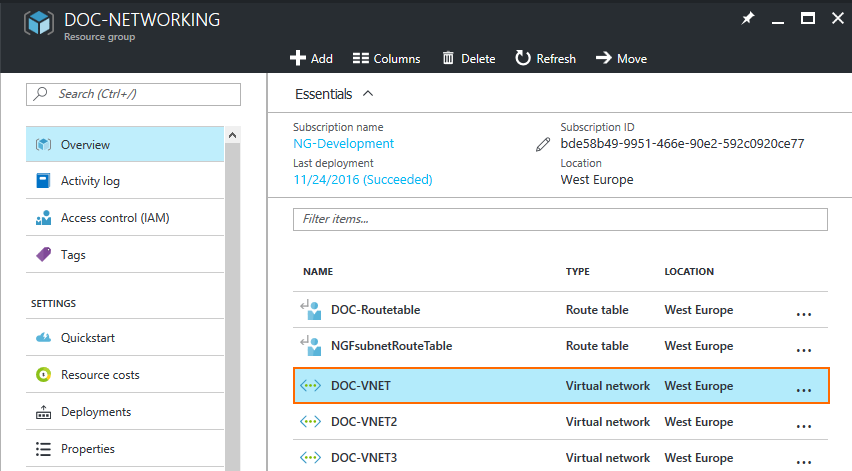852x471 pixels.
Task: Minimize the blade window
Action: (778, 22)
